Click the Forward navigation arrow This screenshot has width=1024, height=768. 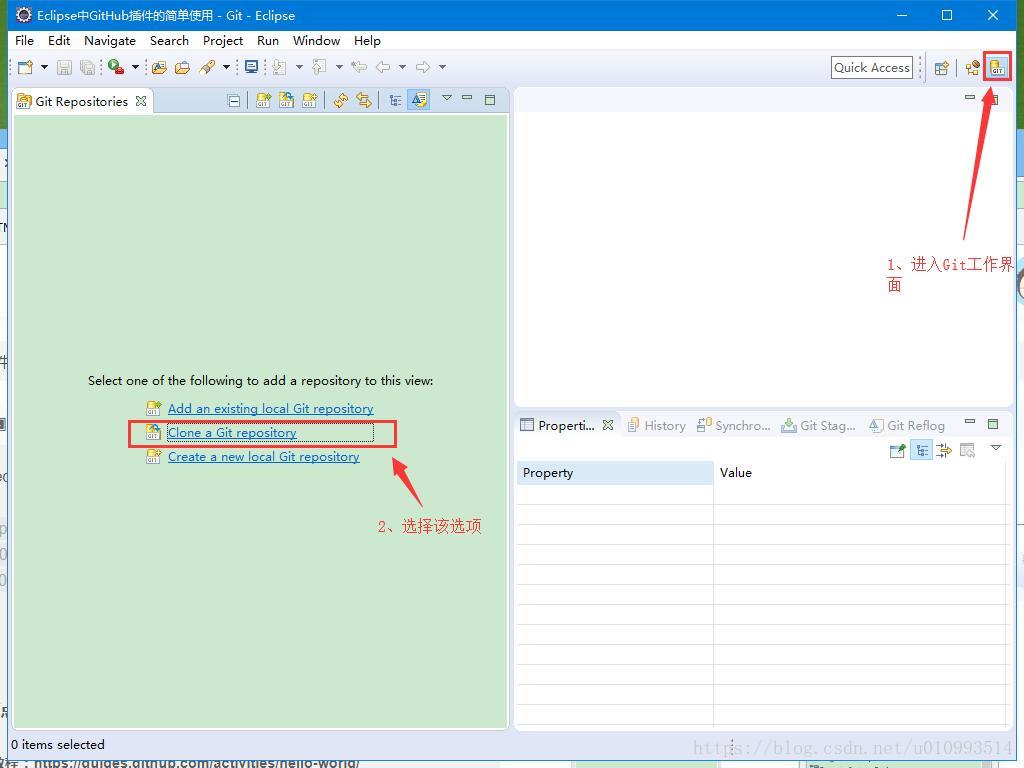coord(423,67)
